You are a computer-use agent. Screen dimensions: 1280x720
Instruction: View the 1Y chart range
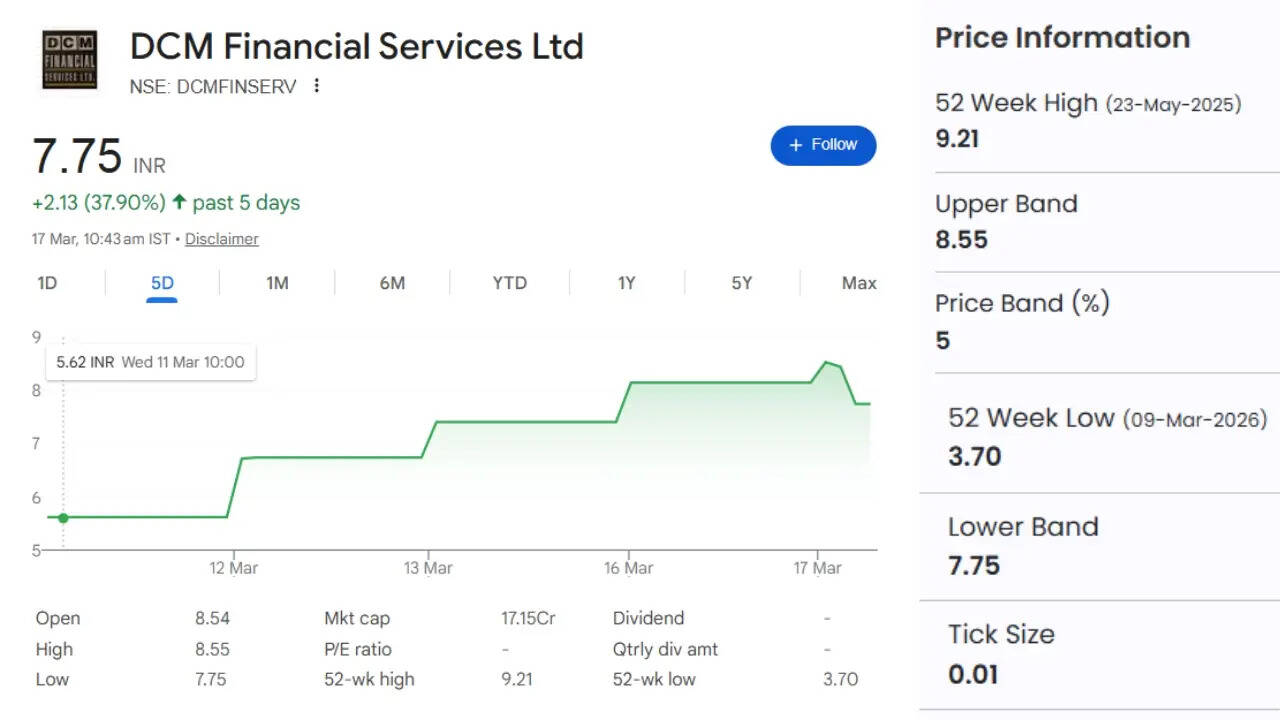(x=626, y=283)
